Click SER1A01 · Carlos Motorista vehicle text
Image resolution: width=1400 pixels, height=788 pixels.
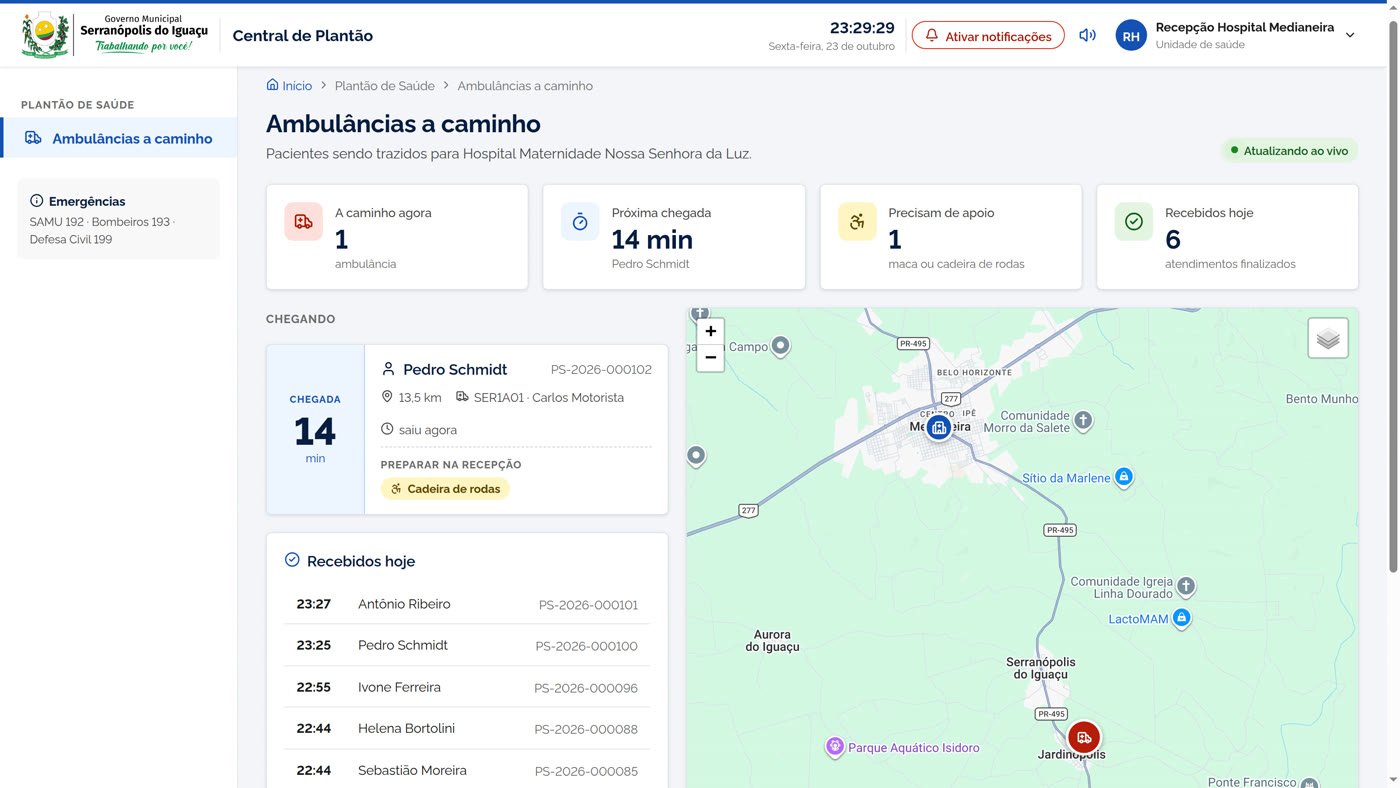pos(549,398)
